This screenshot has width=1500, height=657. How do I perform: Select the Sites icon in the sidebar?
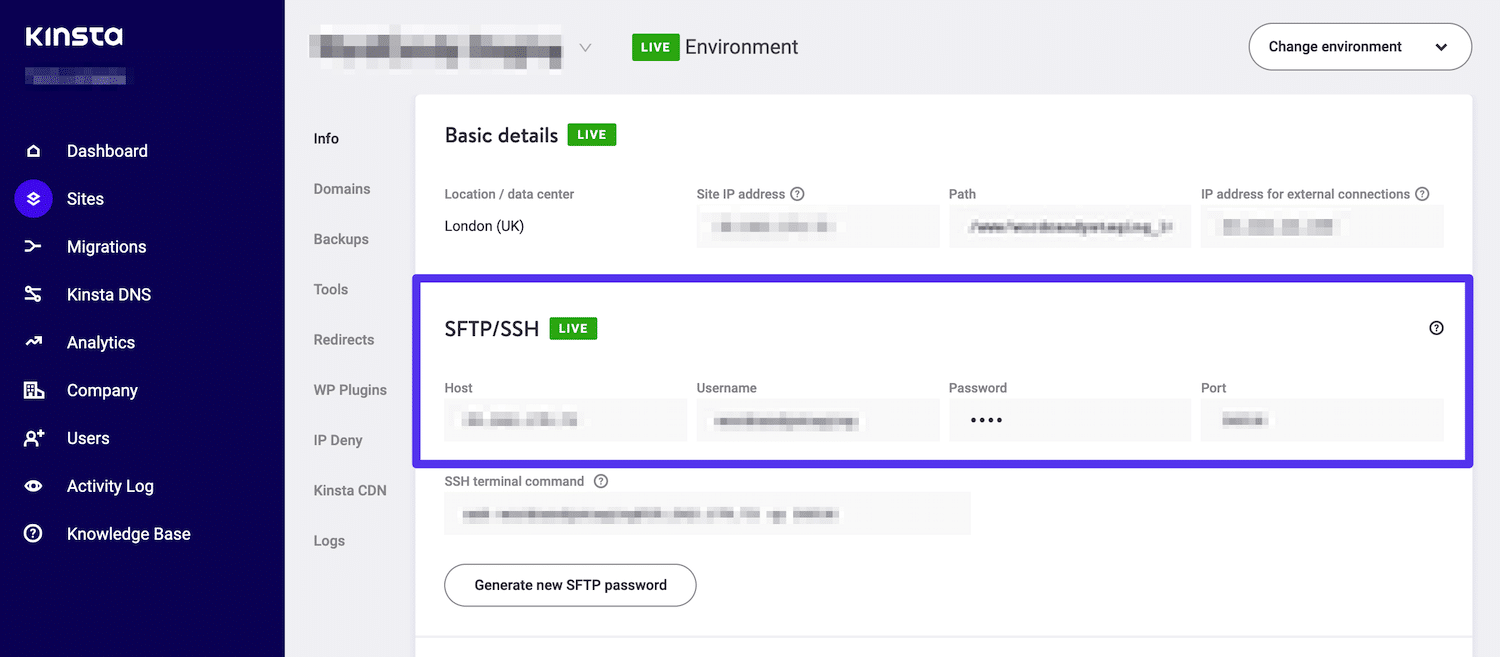click(33, 198)
